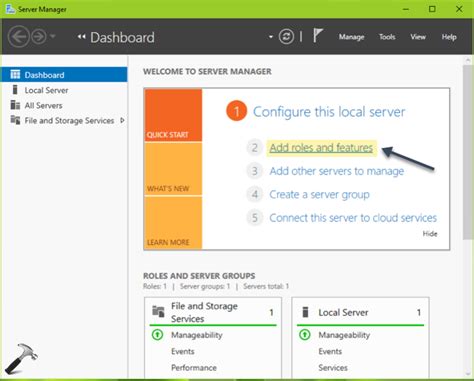Select File and Storage Services in sidebar
The height and width of the screenshot is (381, 474).
(64, 120)
